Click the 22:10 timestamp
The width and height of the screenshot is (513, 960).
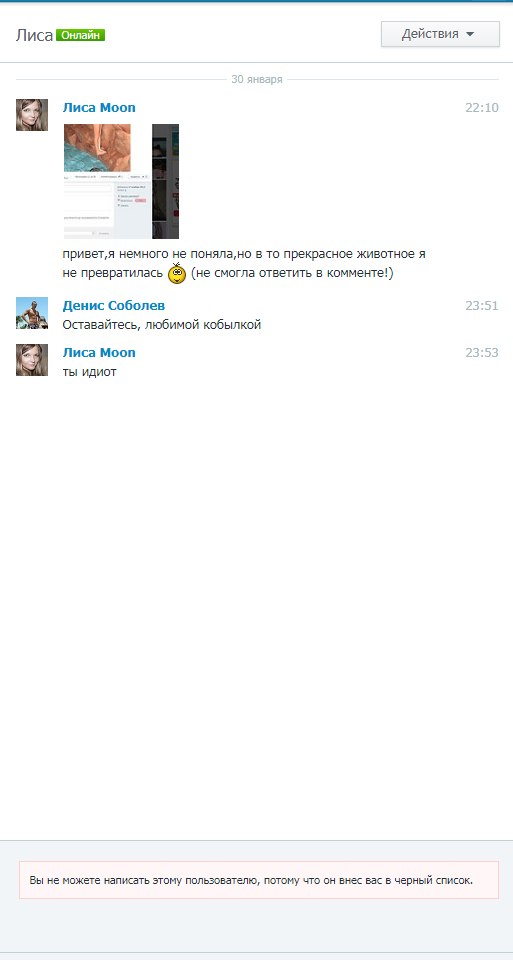tap(482, 108)
